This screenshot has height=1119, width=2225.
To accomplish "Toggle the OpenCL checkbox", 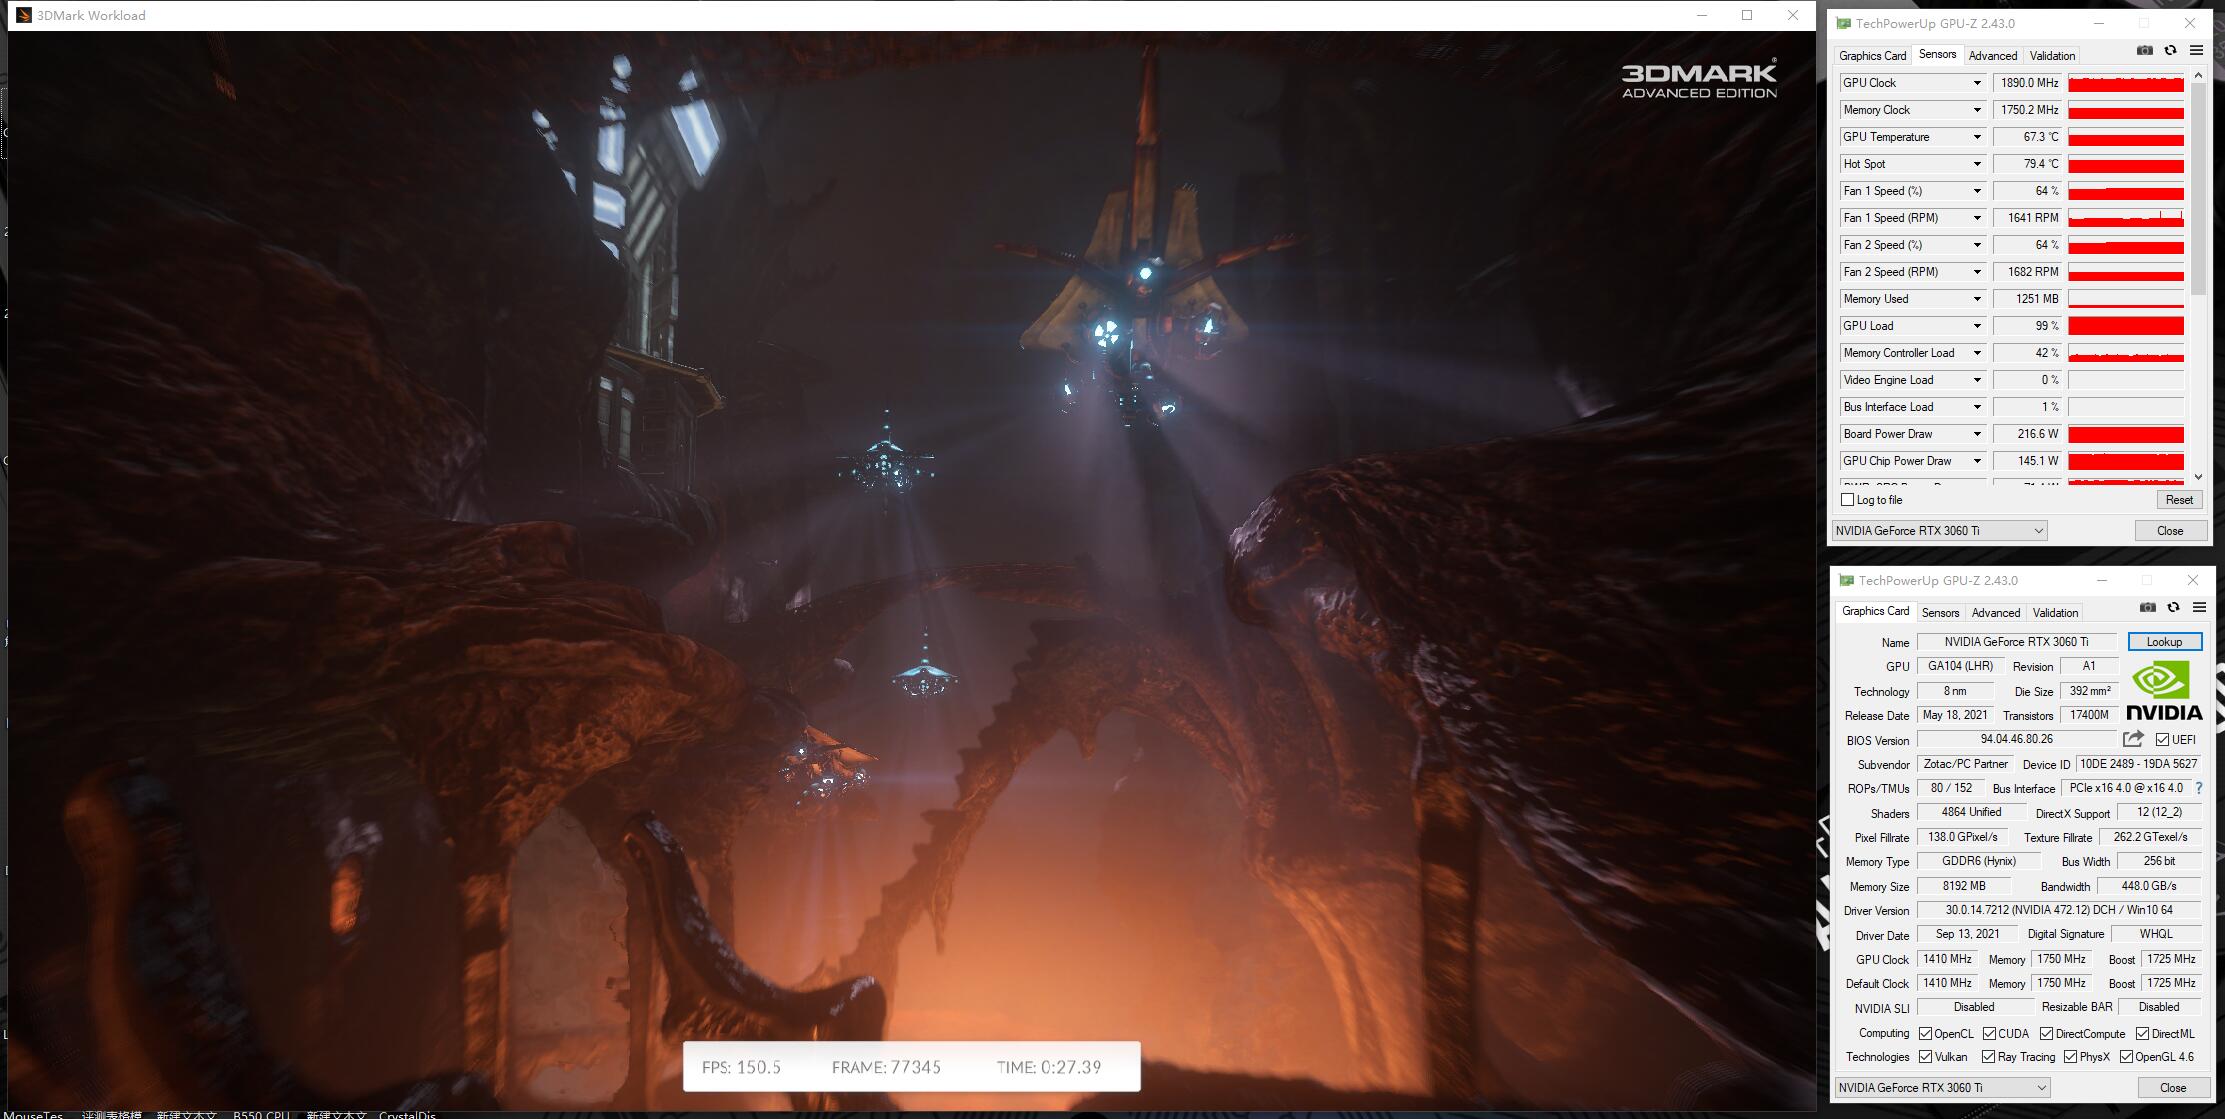I will pyautogui.click(x=1925, y=1034).
